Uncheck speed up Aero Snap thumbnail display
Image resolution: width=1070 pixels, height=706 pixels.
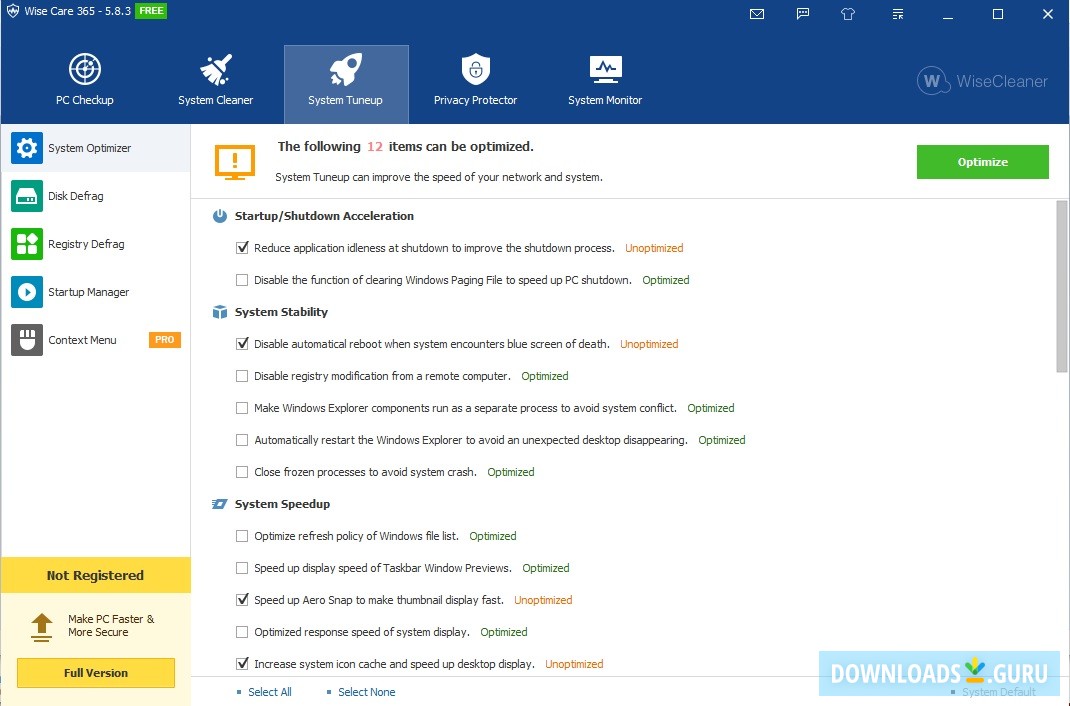[242, 600]
